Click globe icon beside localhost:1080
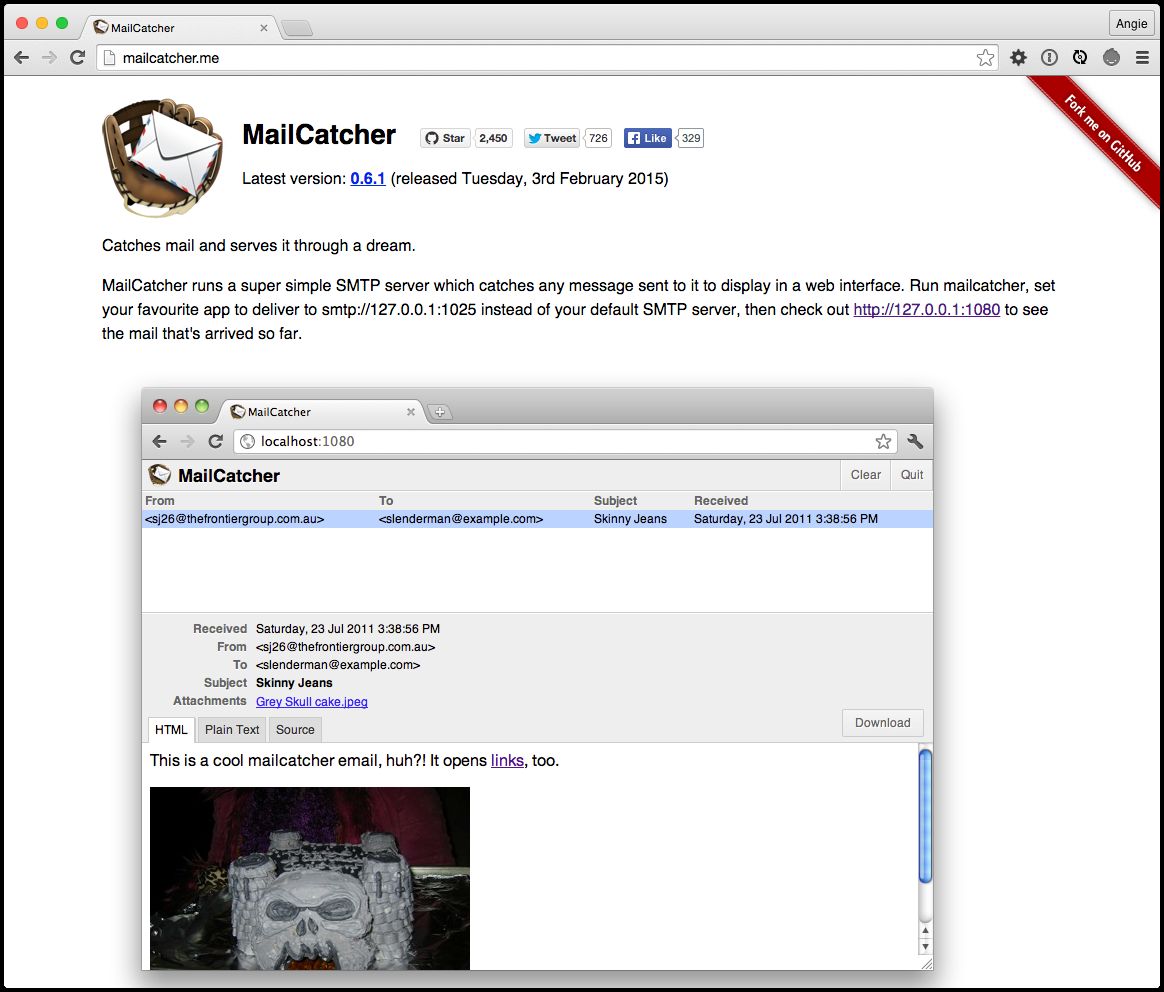 click(247, 442)
